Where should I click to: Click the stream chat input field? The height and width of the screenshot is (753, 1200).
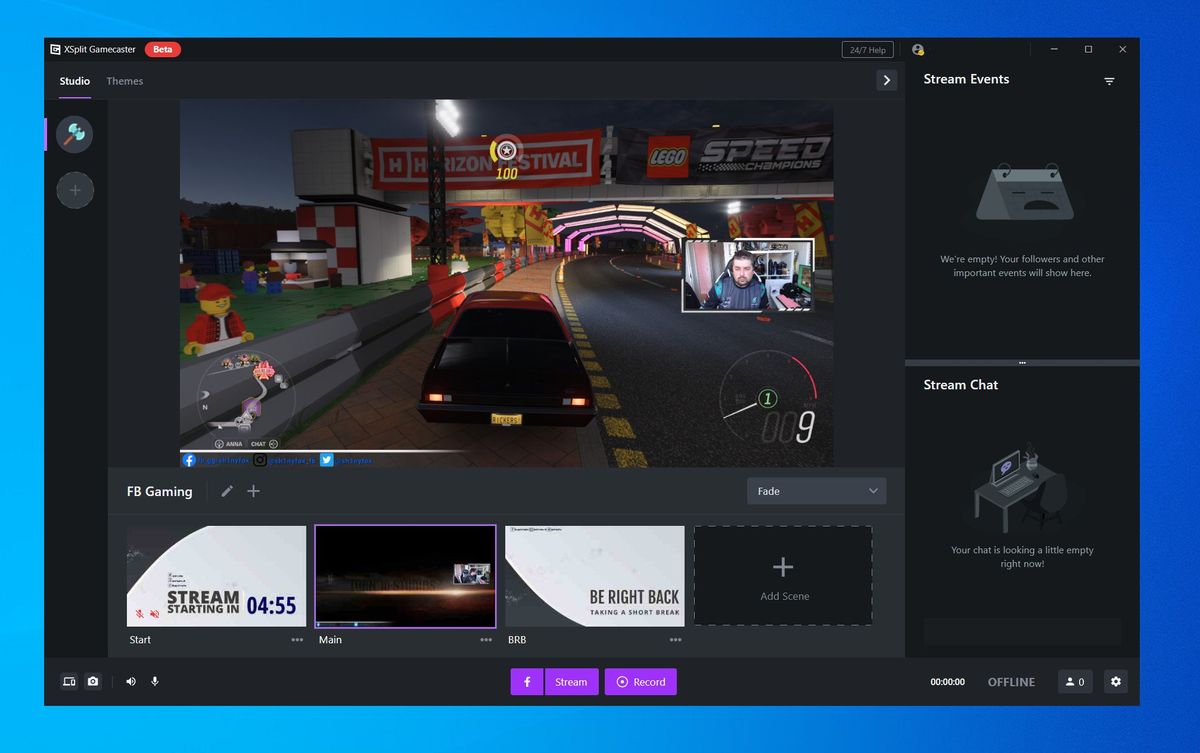pos(1022,631)
